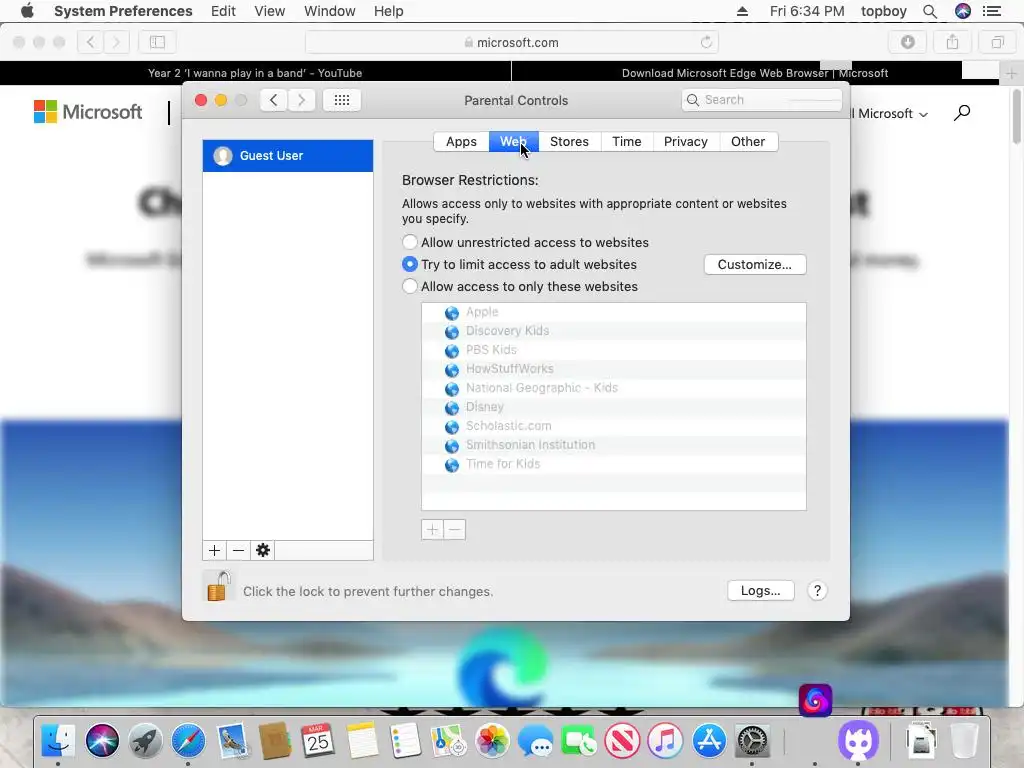The height and width of the screenshot is (768, 1024).
Task: Expand the All Microsoft dropdown
Action: pyautogui.click(x=889, y=114)
